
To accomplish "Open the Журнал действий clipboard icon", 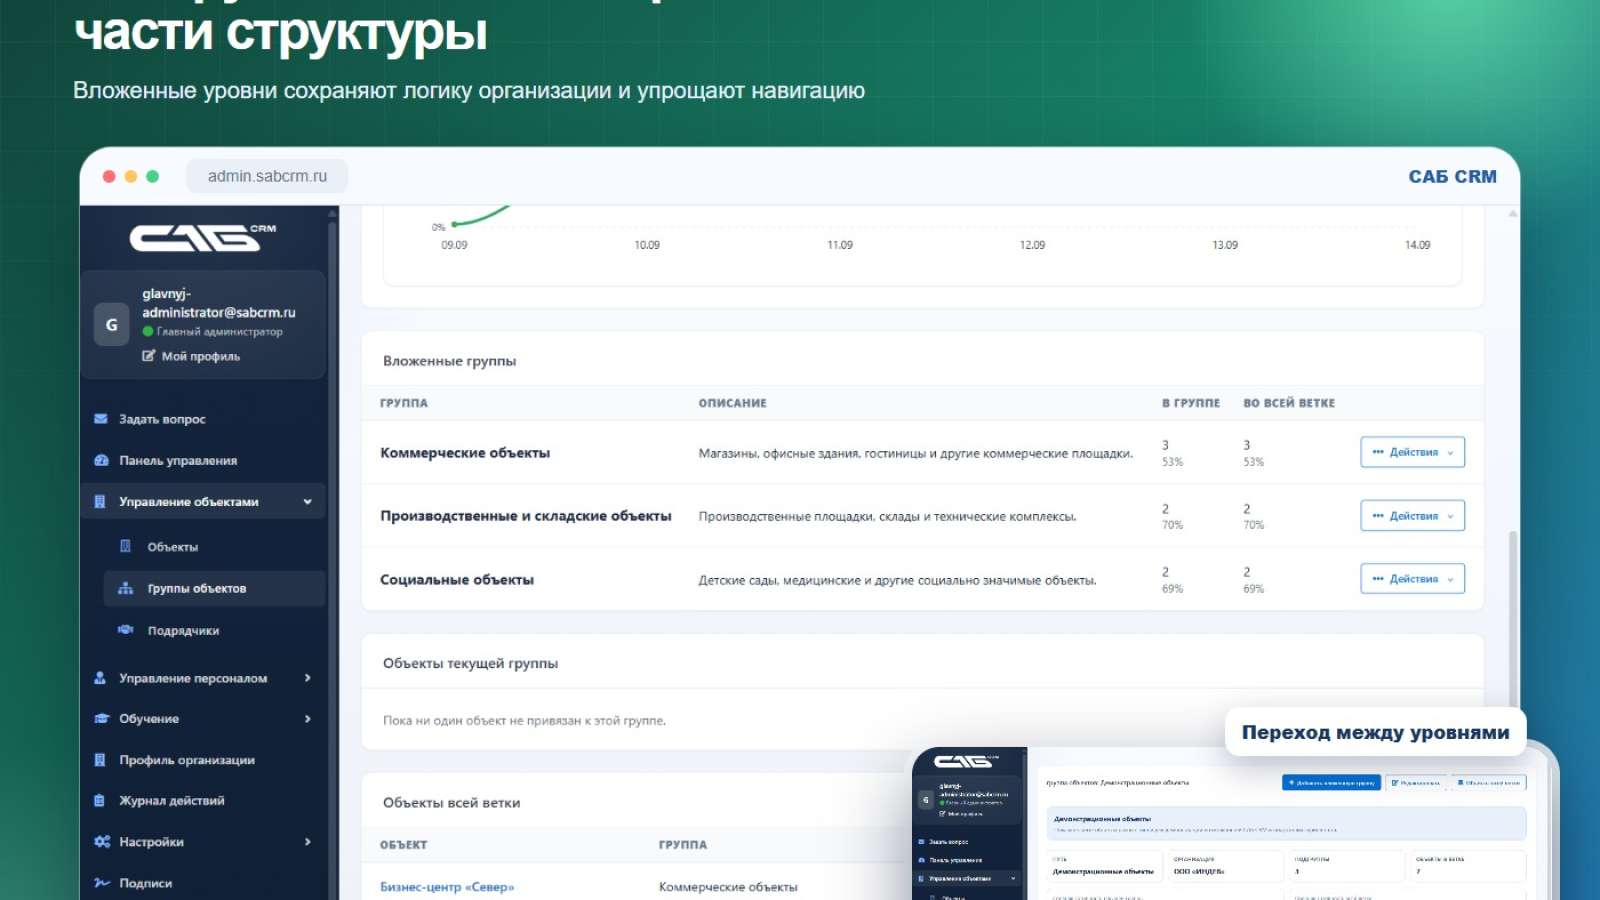I will click(100, 800).
